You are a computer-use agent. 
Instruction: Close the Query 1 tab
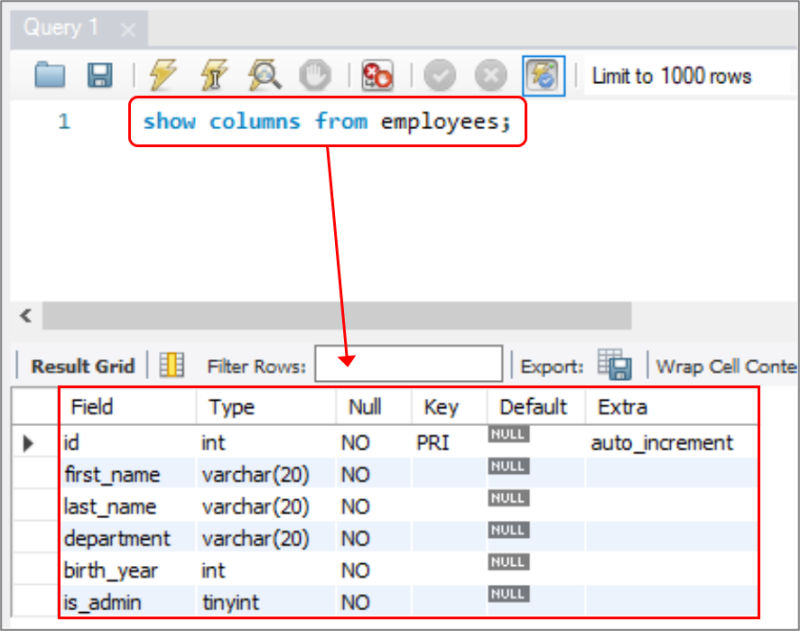[127, 29]
